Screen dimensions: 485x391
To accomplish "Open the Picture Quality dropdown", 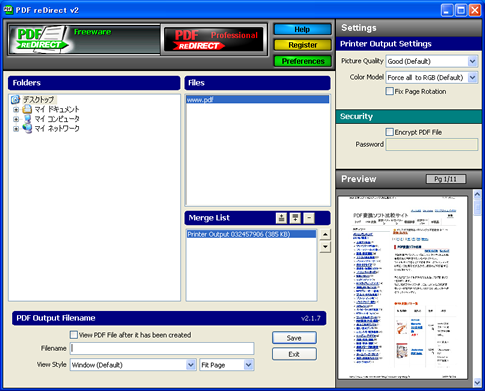I will pyautogui.click(x=432, y=61).
